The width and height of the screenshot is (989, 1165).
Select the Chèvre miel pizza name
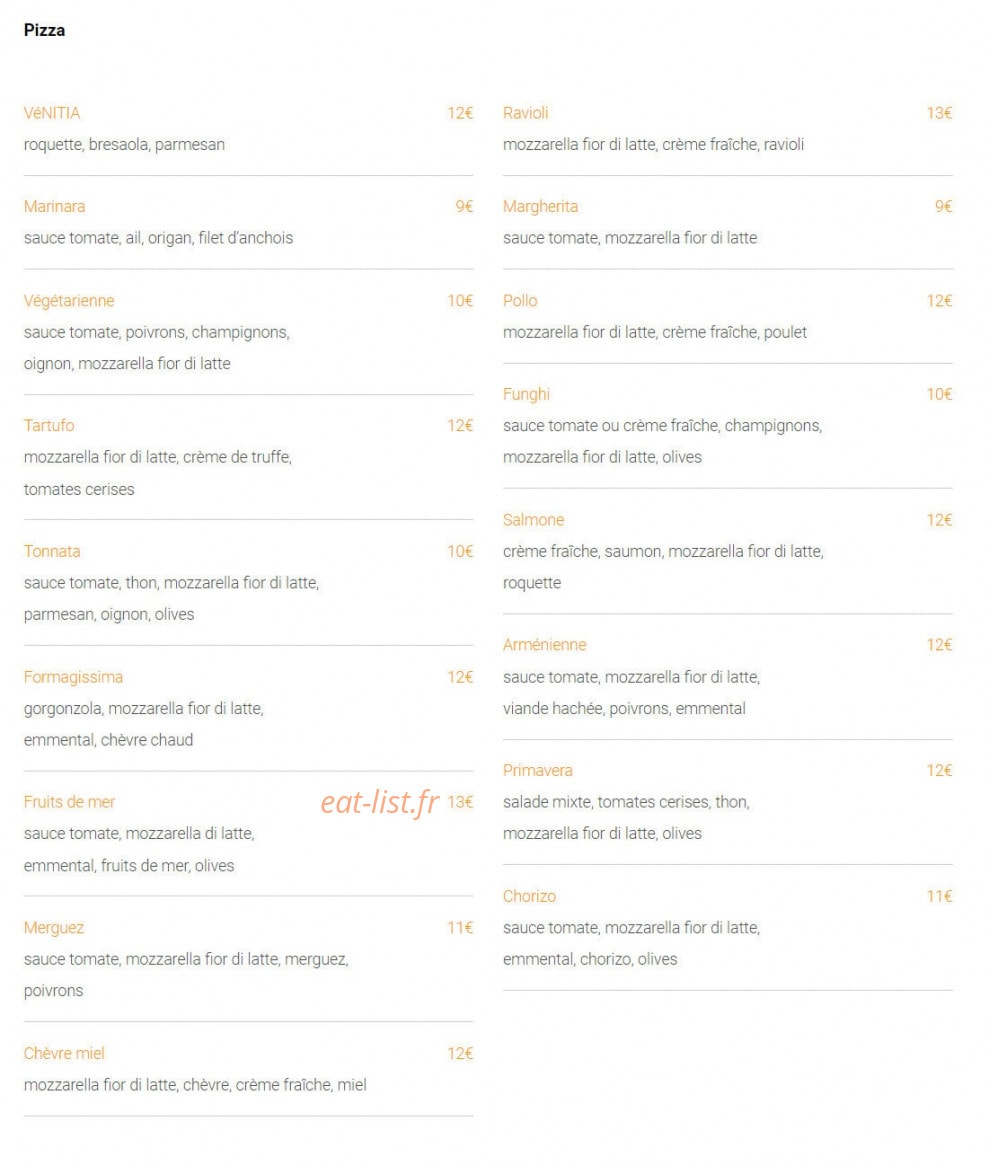[x=64, y=1054]
